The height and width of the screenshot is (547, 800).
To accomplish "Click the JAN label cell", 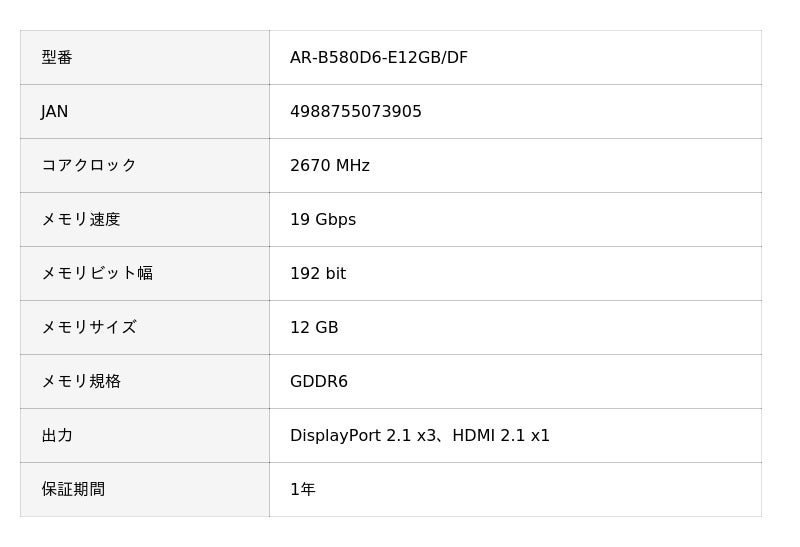I will pyautogui.click(x=55, y=112).
